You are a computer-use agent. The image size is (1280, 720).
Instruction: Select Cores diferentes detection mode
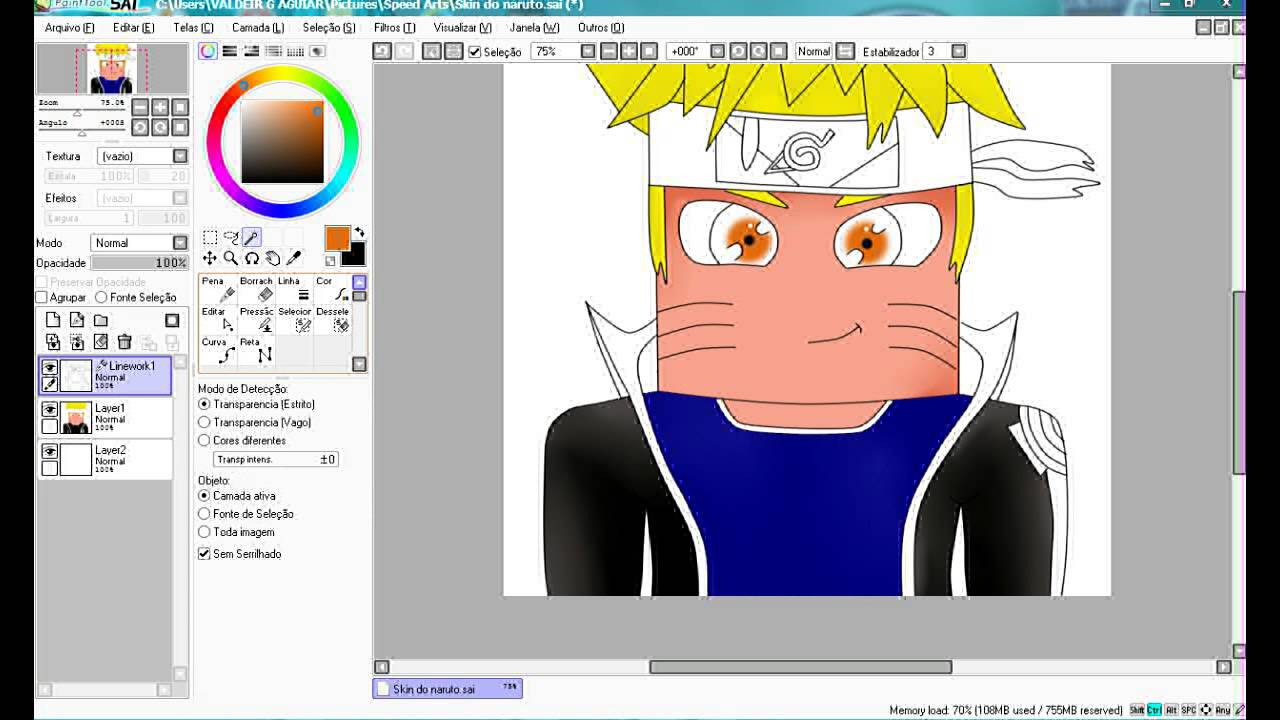[x=204, y=440]
